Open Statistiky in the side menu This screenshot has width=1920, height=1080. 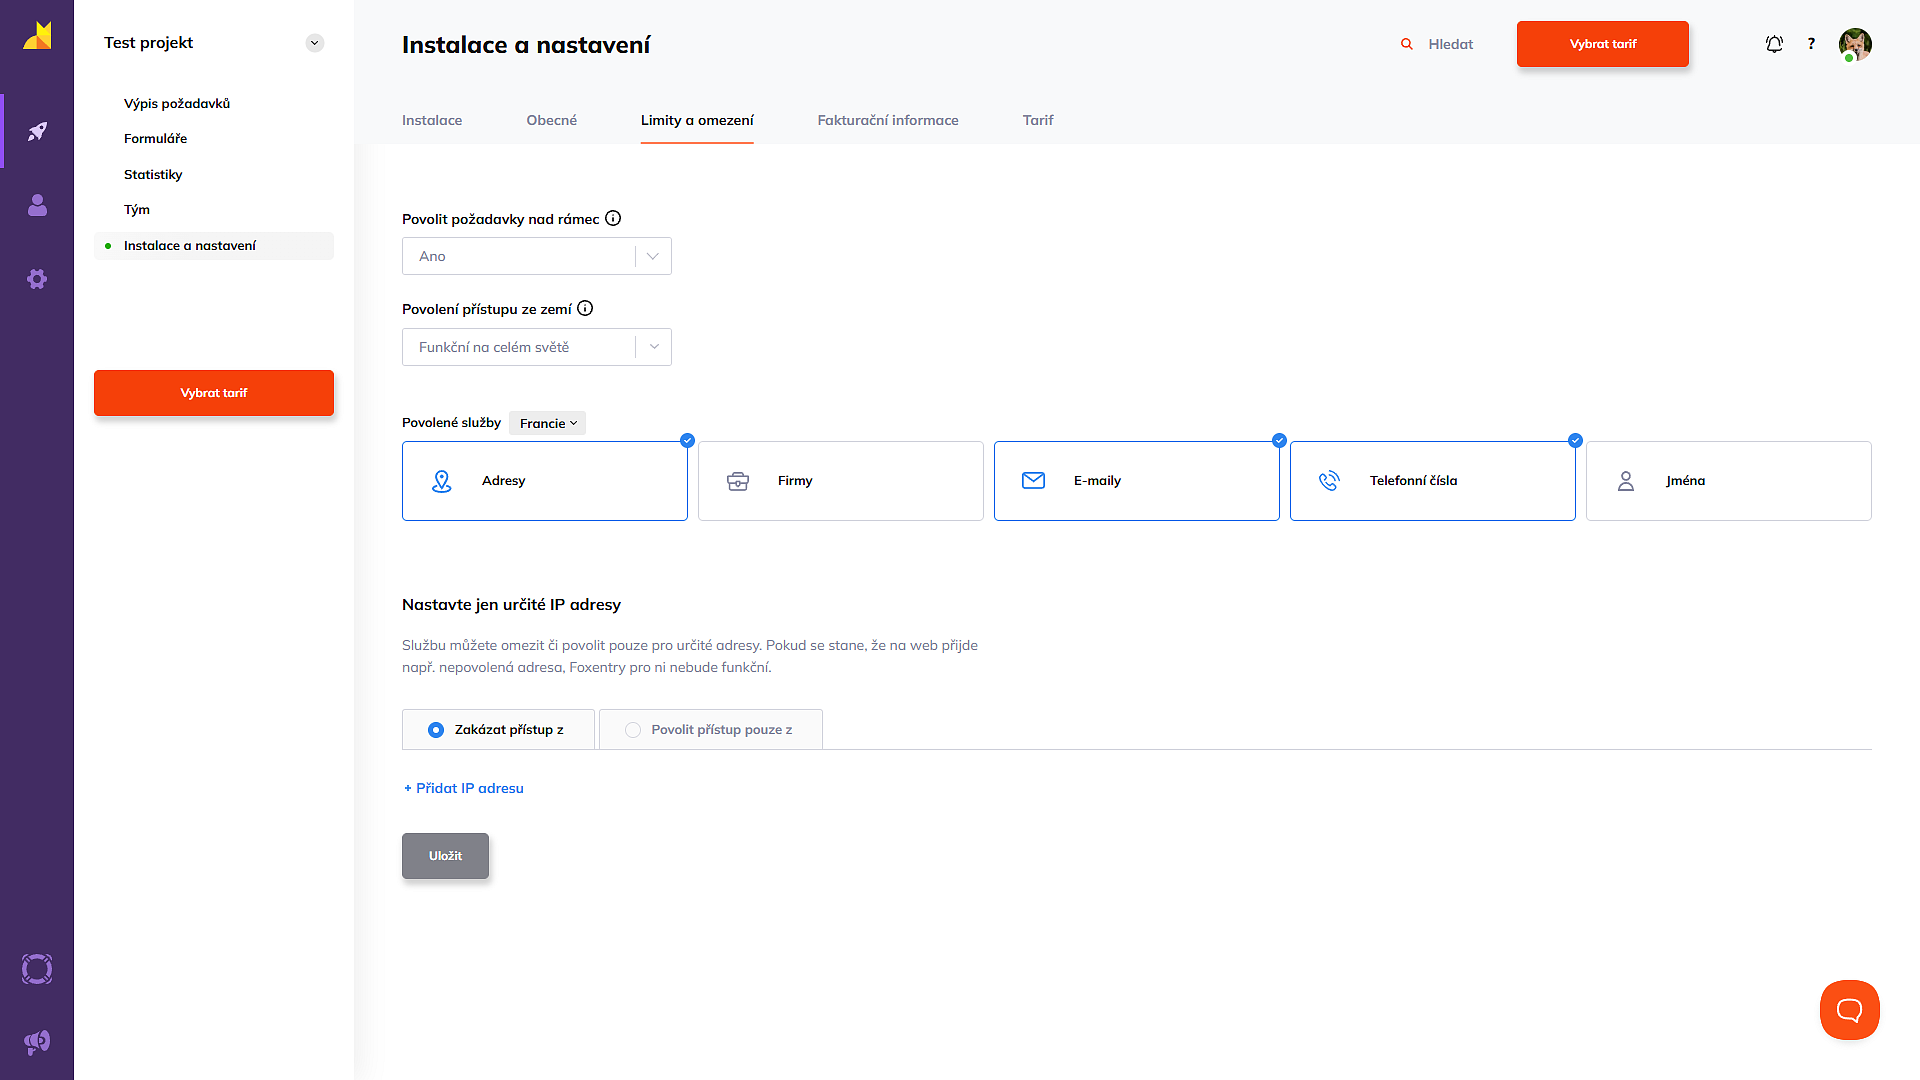point(153,174)
